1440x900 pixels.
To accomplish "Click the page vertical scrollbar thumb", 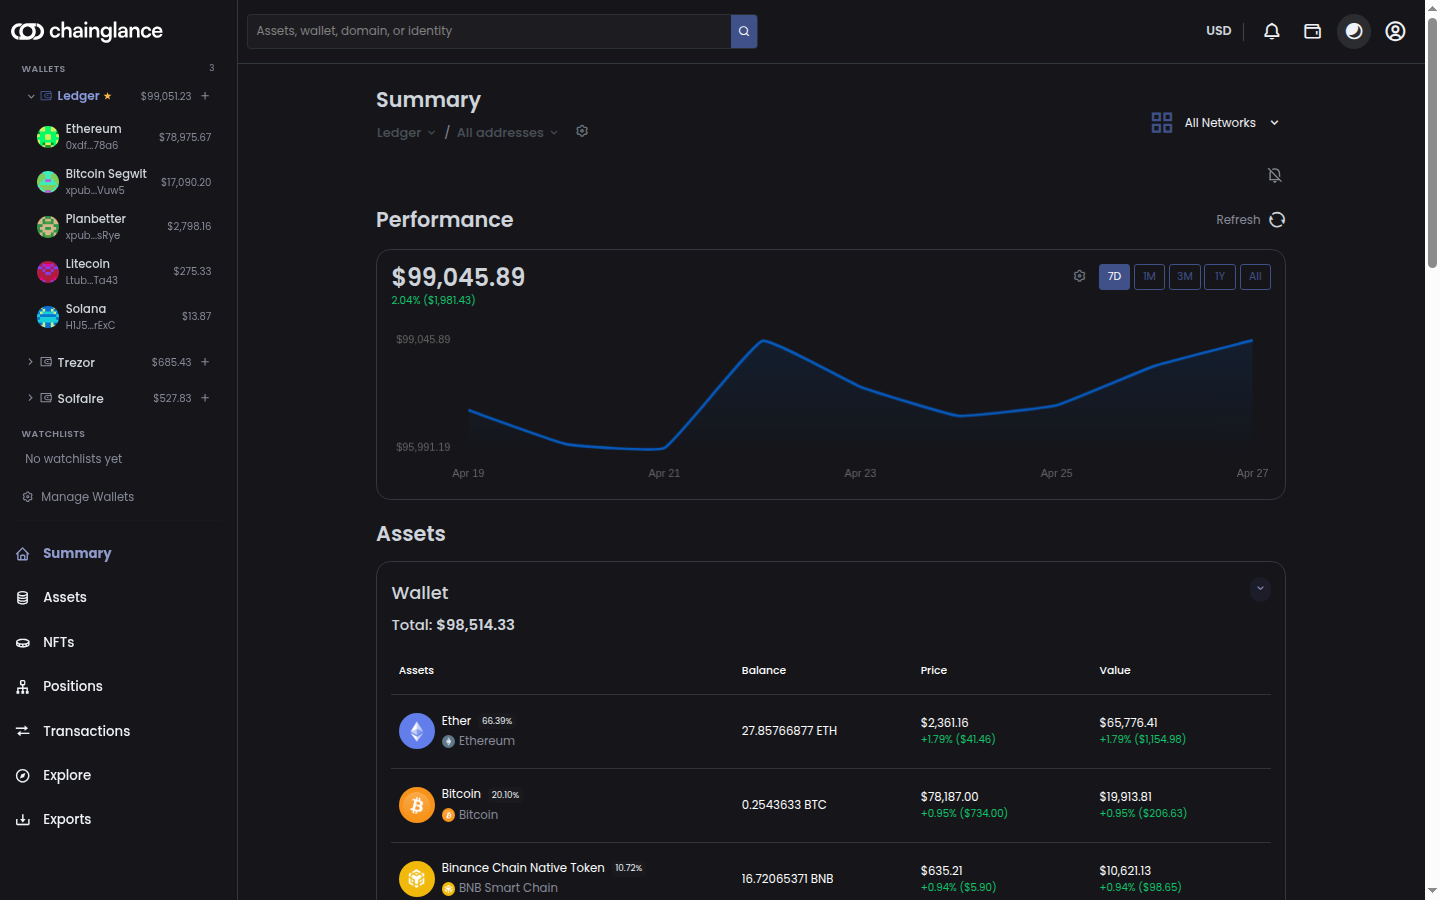I will 1432,142.
